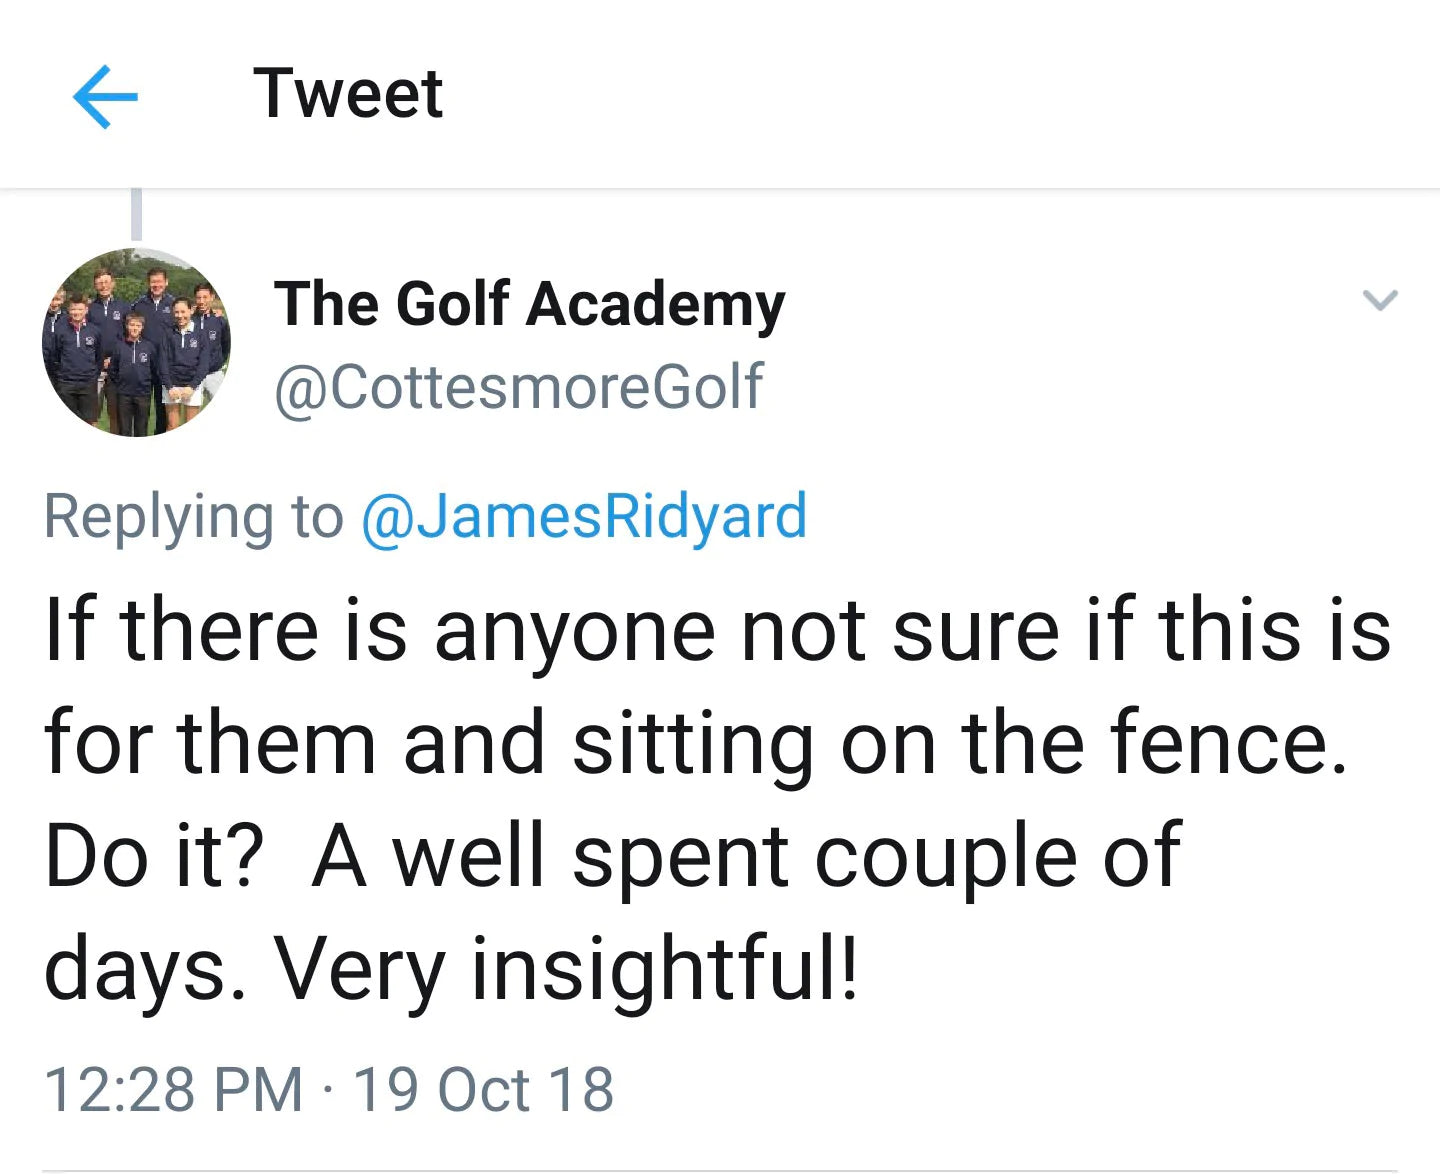Image resolution: width=1440 pixels, height=1174 pixels.
Task: Click the 12:28 PM timestamp
Action: pyautogui.click(x=173, y=1089)
